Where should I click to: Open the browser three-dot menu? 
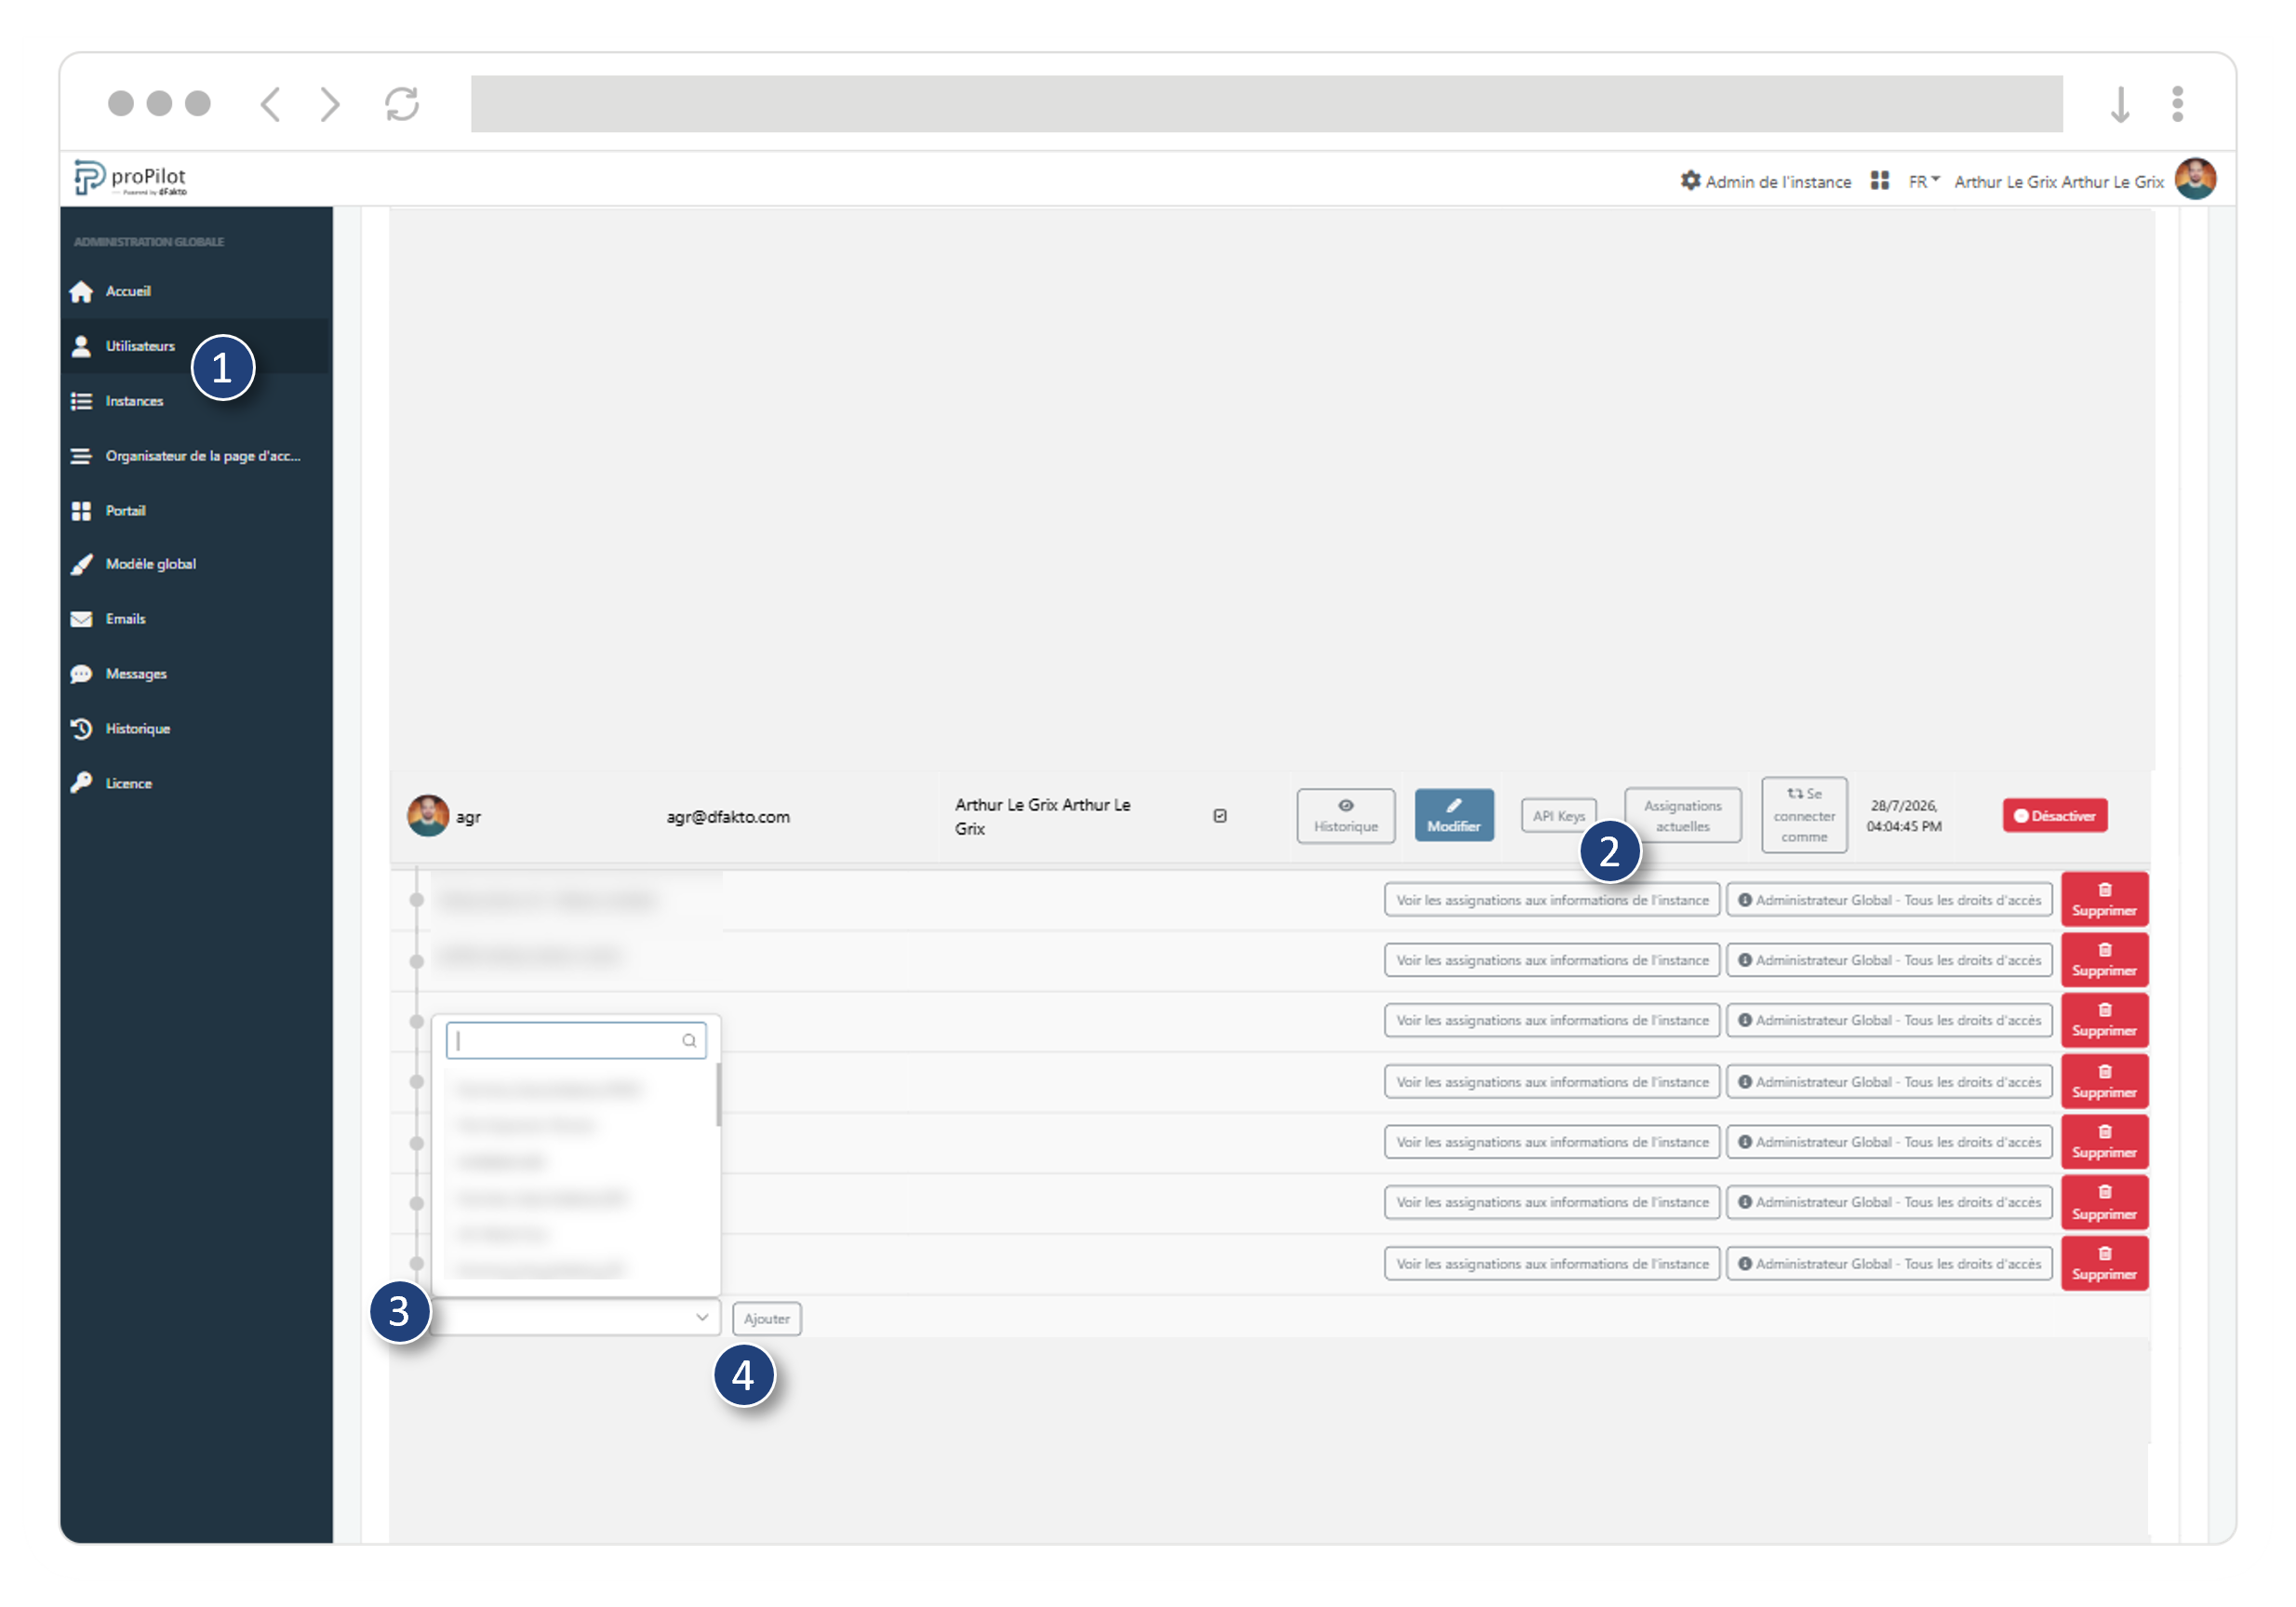click(x=2178, y=104)
